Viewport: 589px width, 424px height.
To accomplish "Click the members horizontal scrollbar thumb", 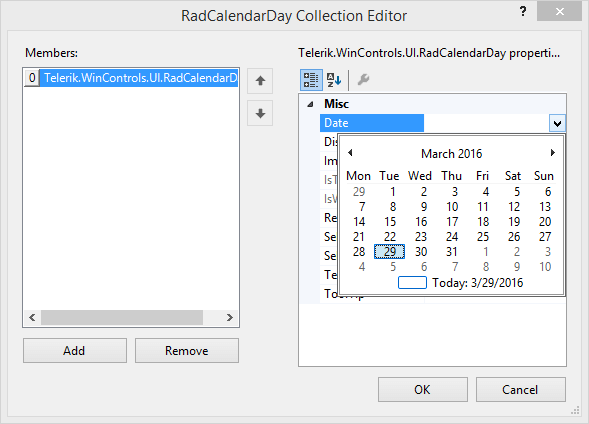I will click(122, 318).
